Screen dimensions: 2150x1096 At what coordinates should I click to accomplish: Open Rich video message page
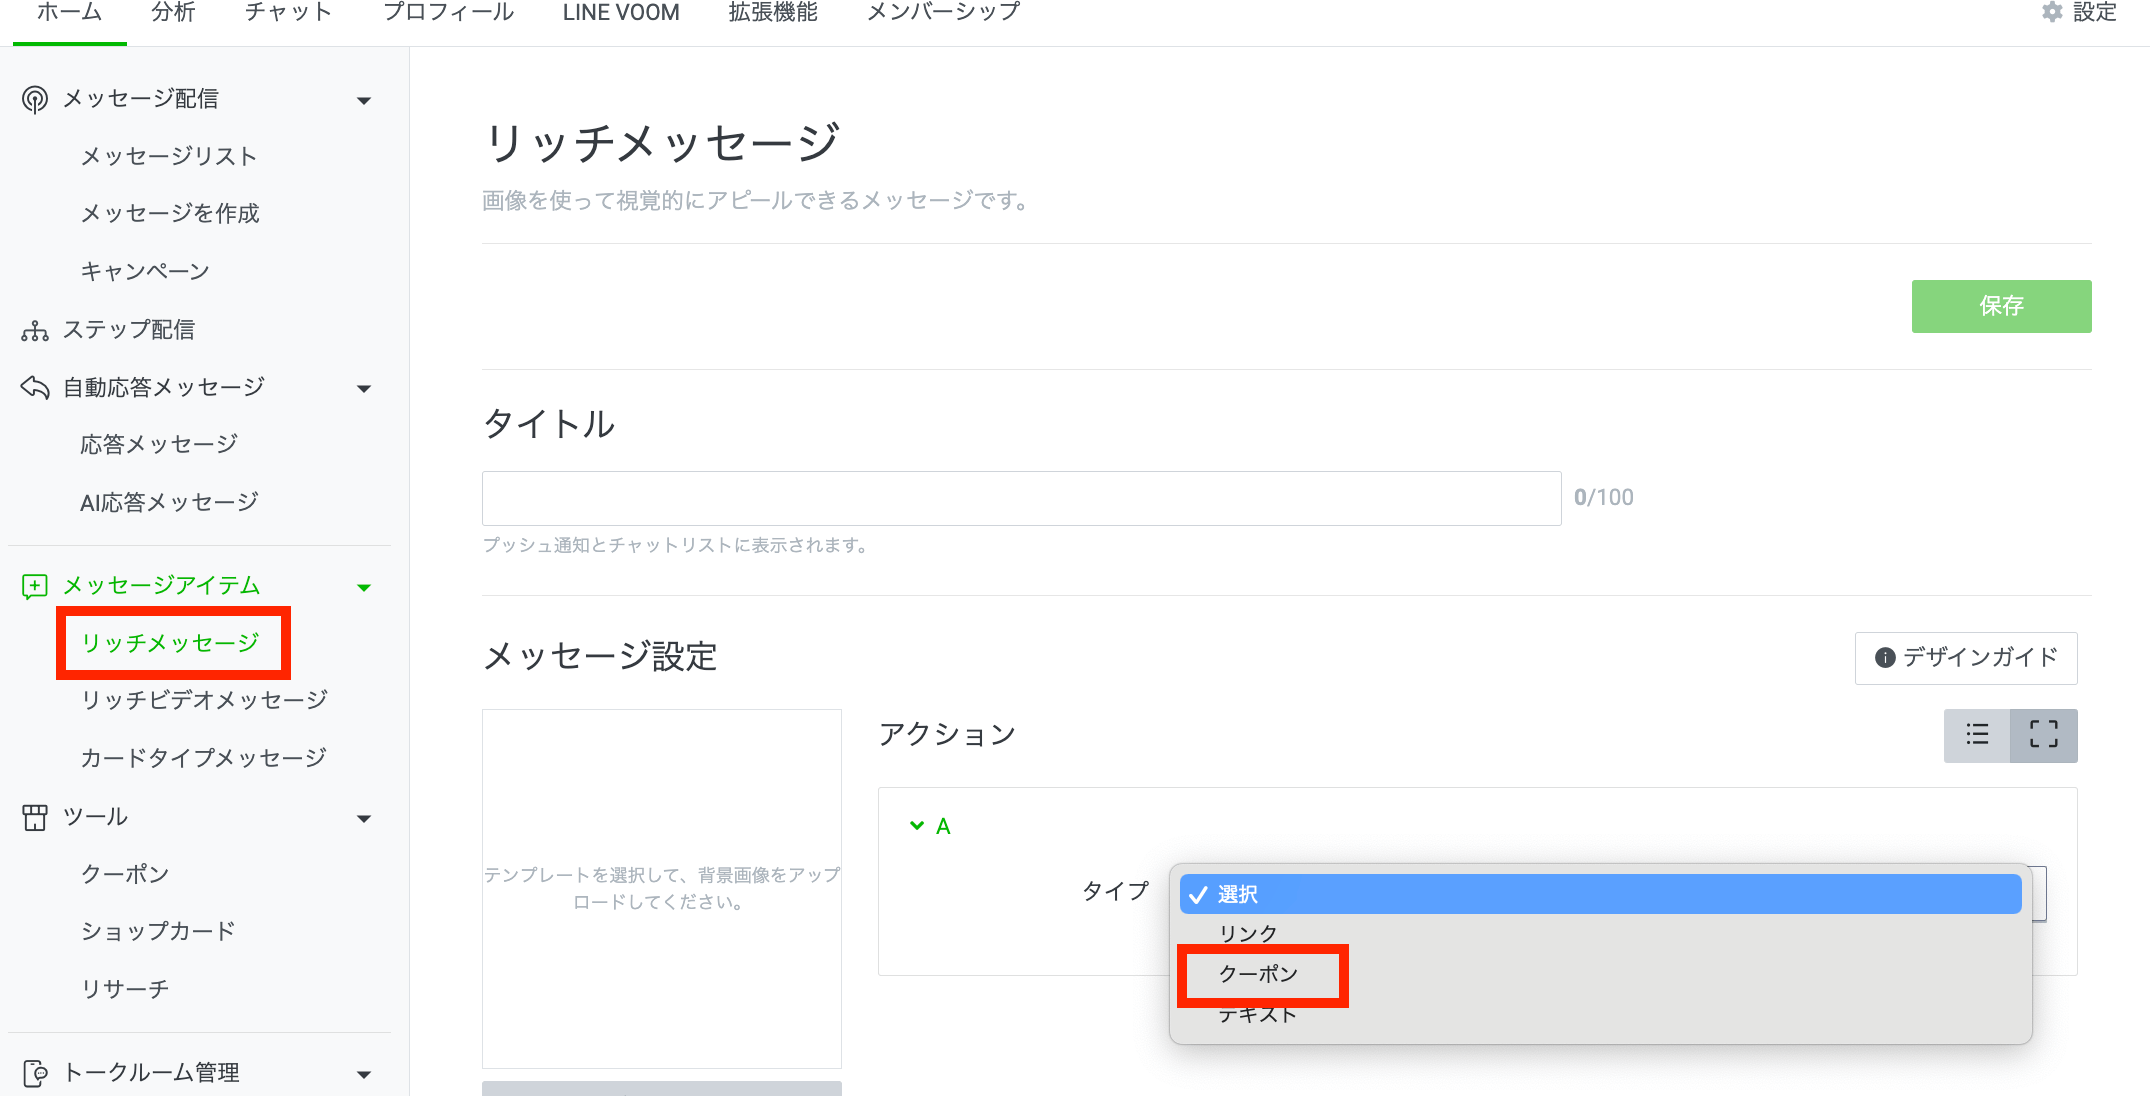204,700
